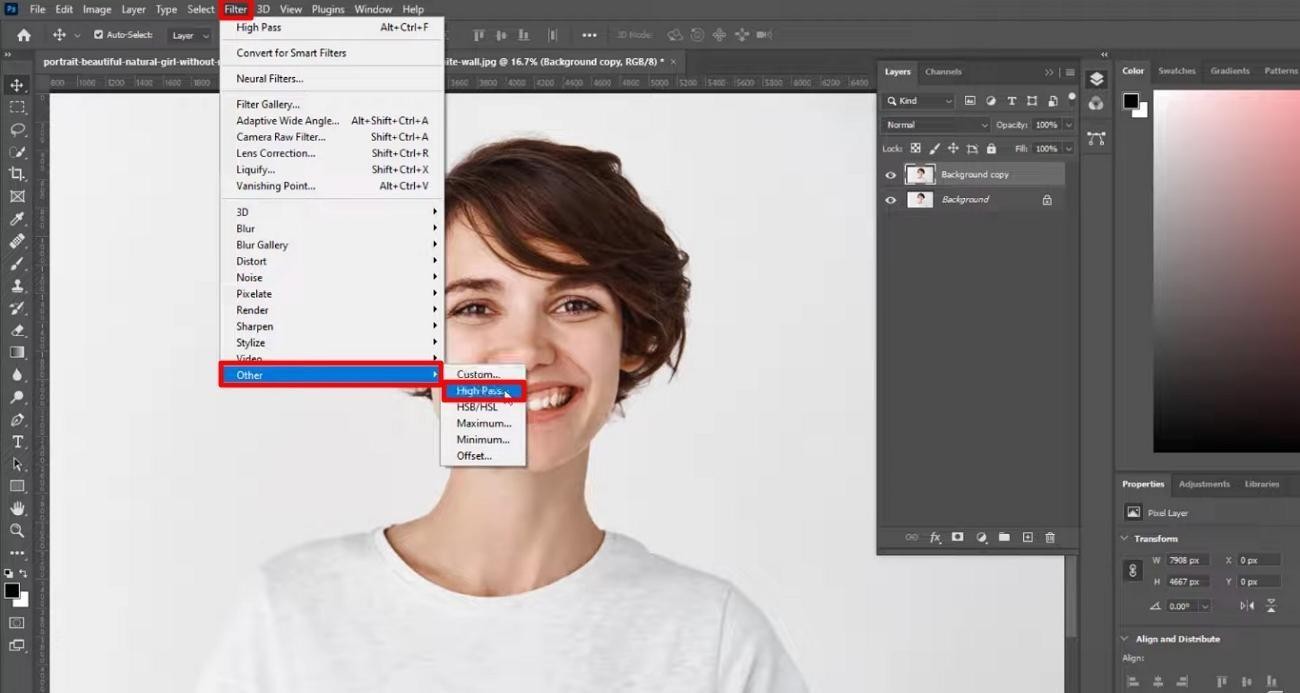
Task: Add layer style with fx icon
Action: (935, 538)
